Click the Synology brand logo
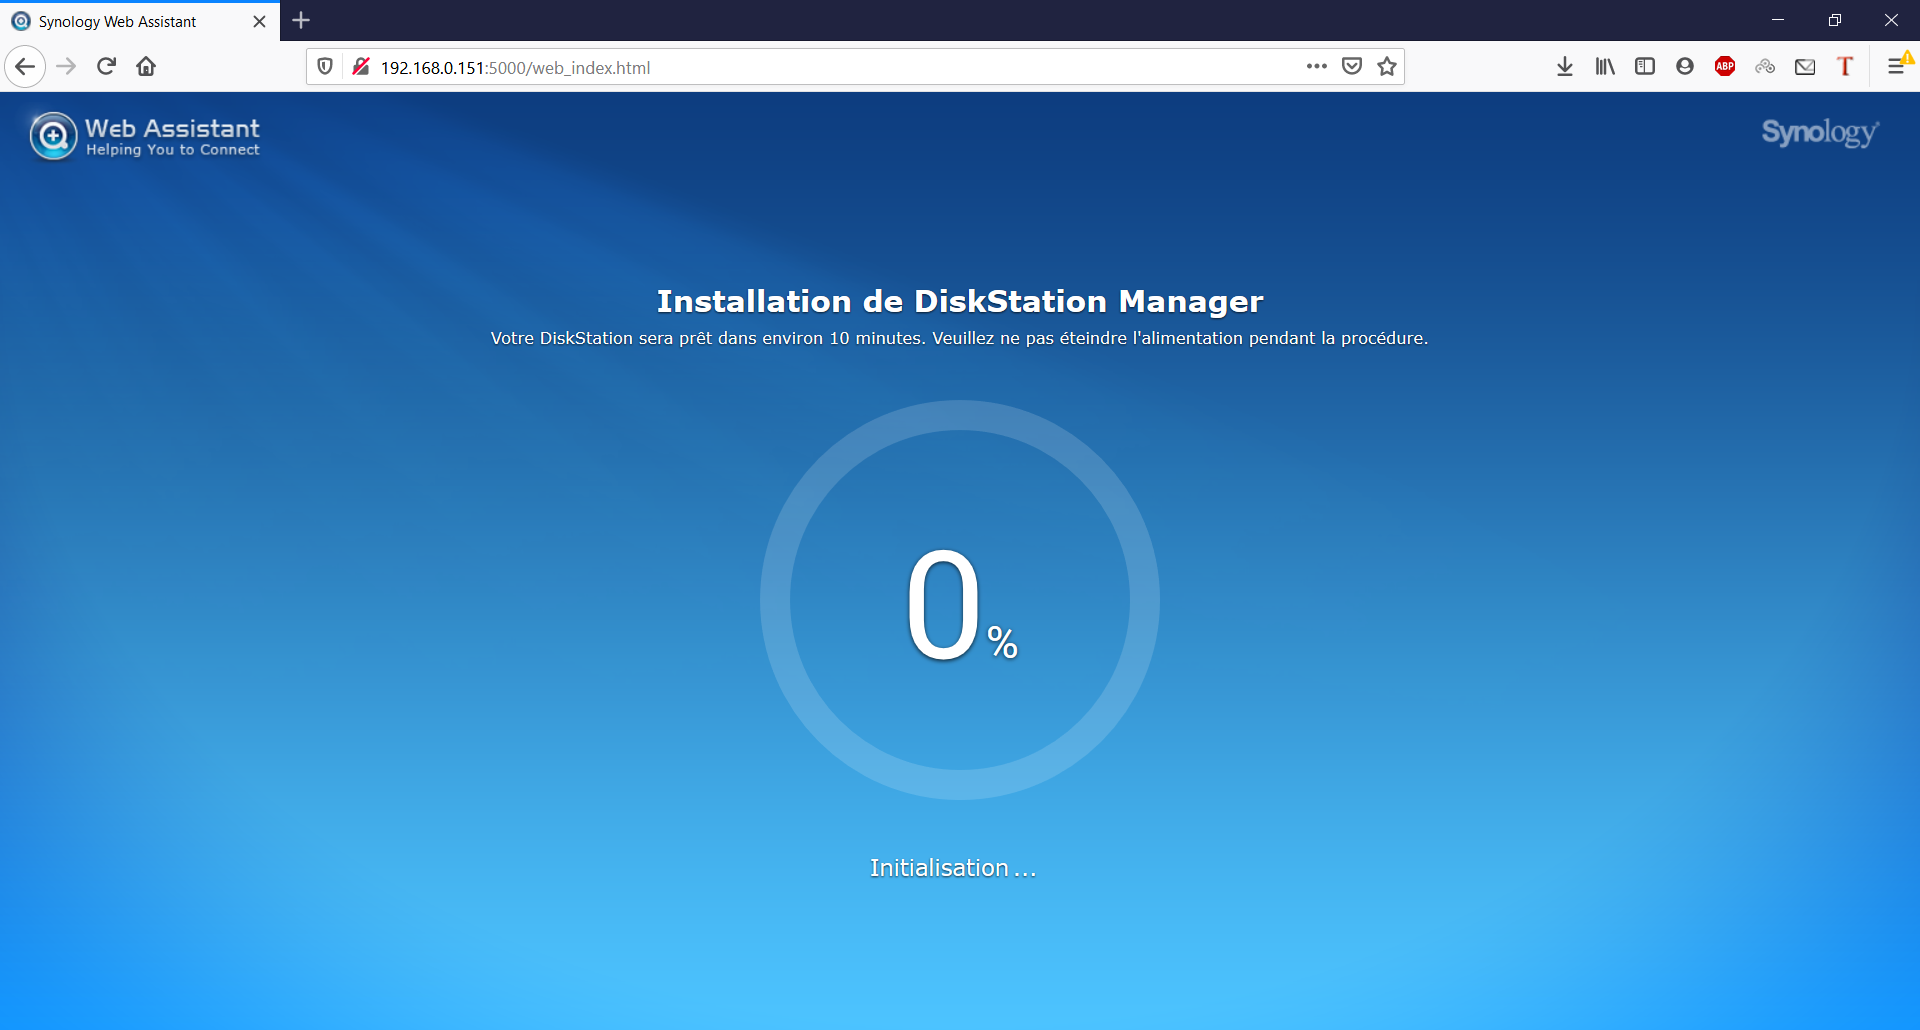The height and width of the screenshot is (1030, 1920). click(x=1819, y=132)
